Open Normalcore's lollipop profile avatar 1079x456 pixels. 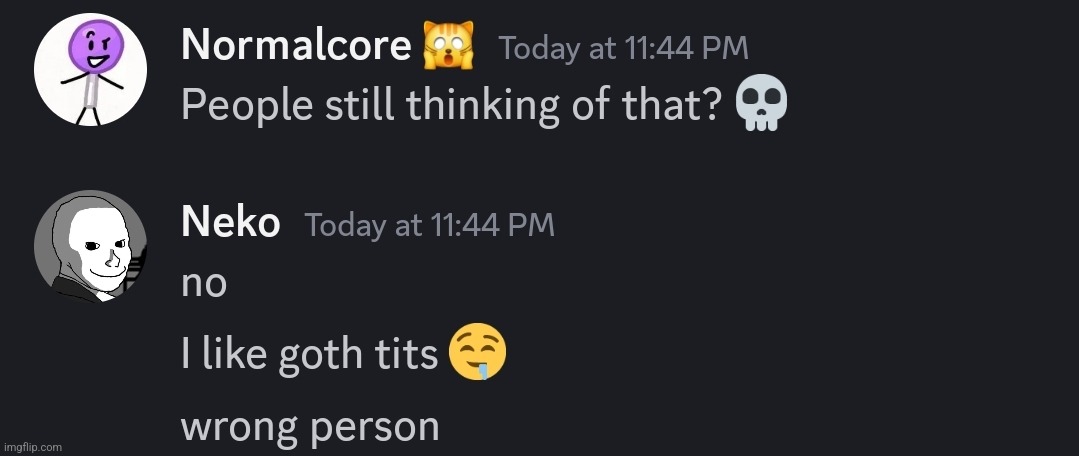90,69
